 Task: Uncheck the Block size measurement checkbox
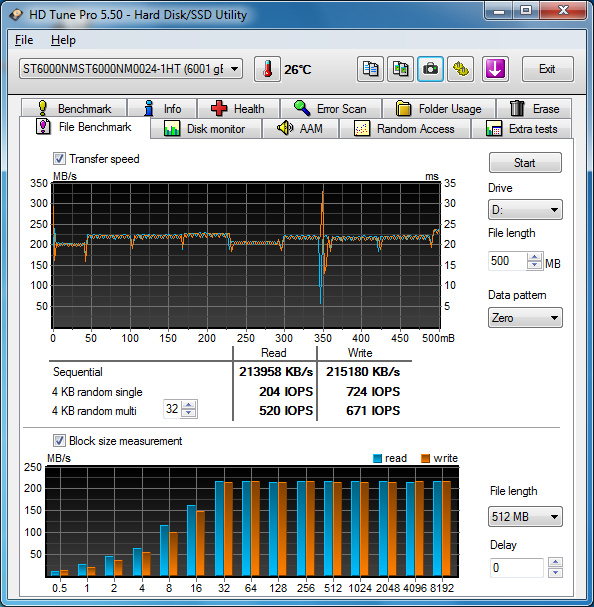tap(59, 441)
